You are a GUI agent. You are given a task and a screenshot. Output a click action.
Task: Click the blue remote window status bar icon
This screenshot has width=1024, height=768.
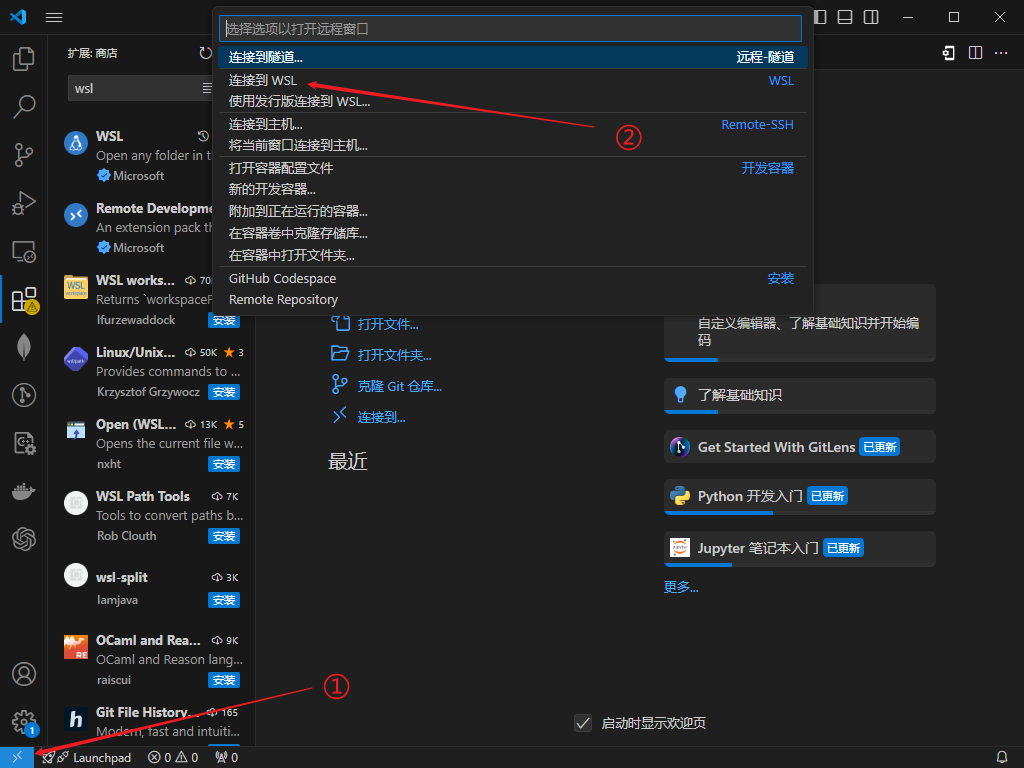coord(17,758)
